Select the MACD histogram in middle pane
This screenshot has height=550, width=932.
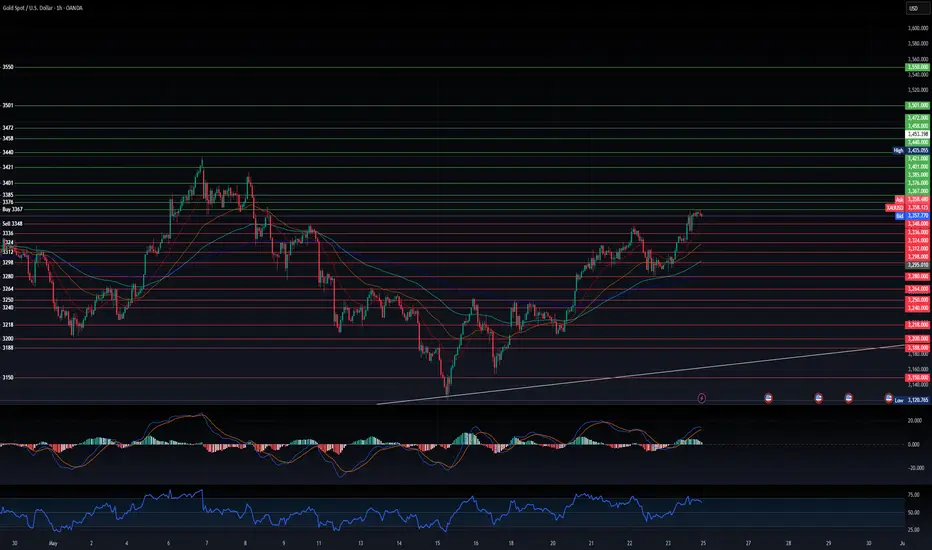(x=351, y=444)
